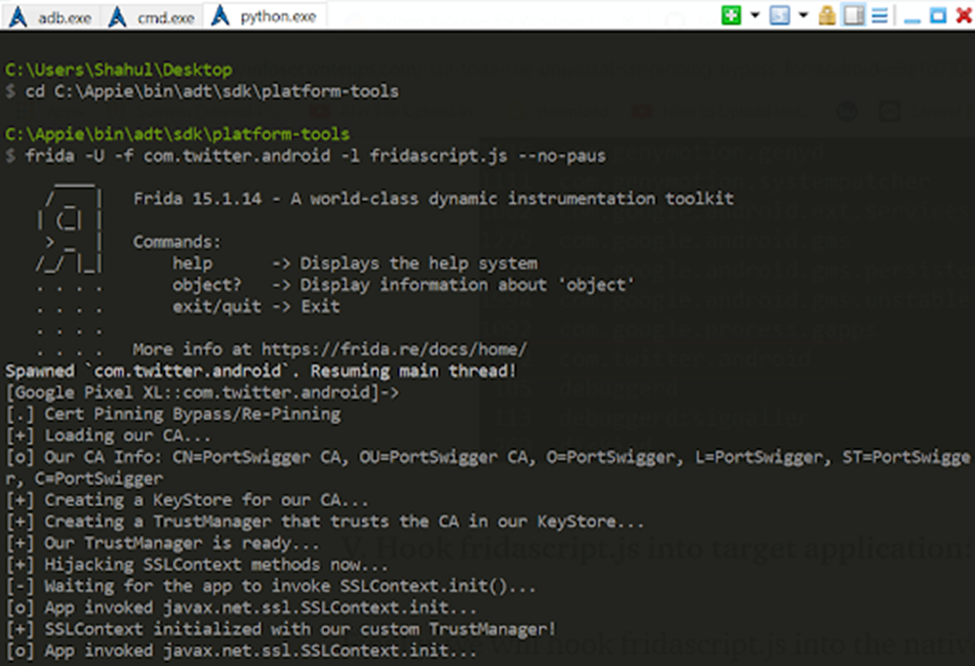Click the icon on the adb.exe tab
Image resolution: width=975 pixels, height=666 pixels.
pyautogui.click(x=18, y=17)
